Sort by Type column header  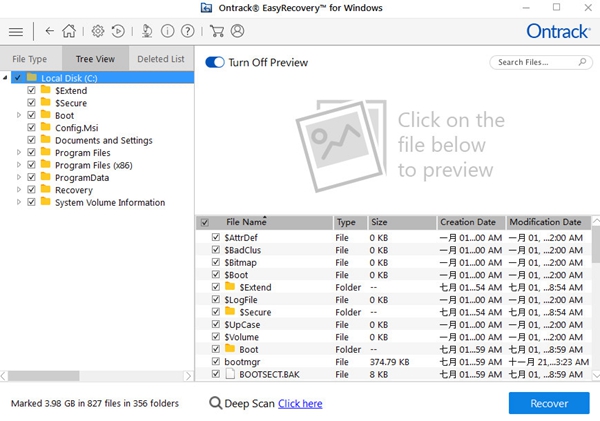click(x=350, y=222)
